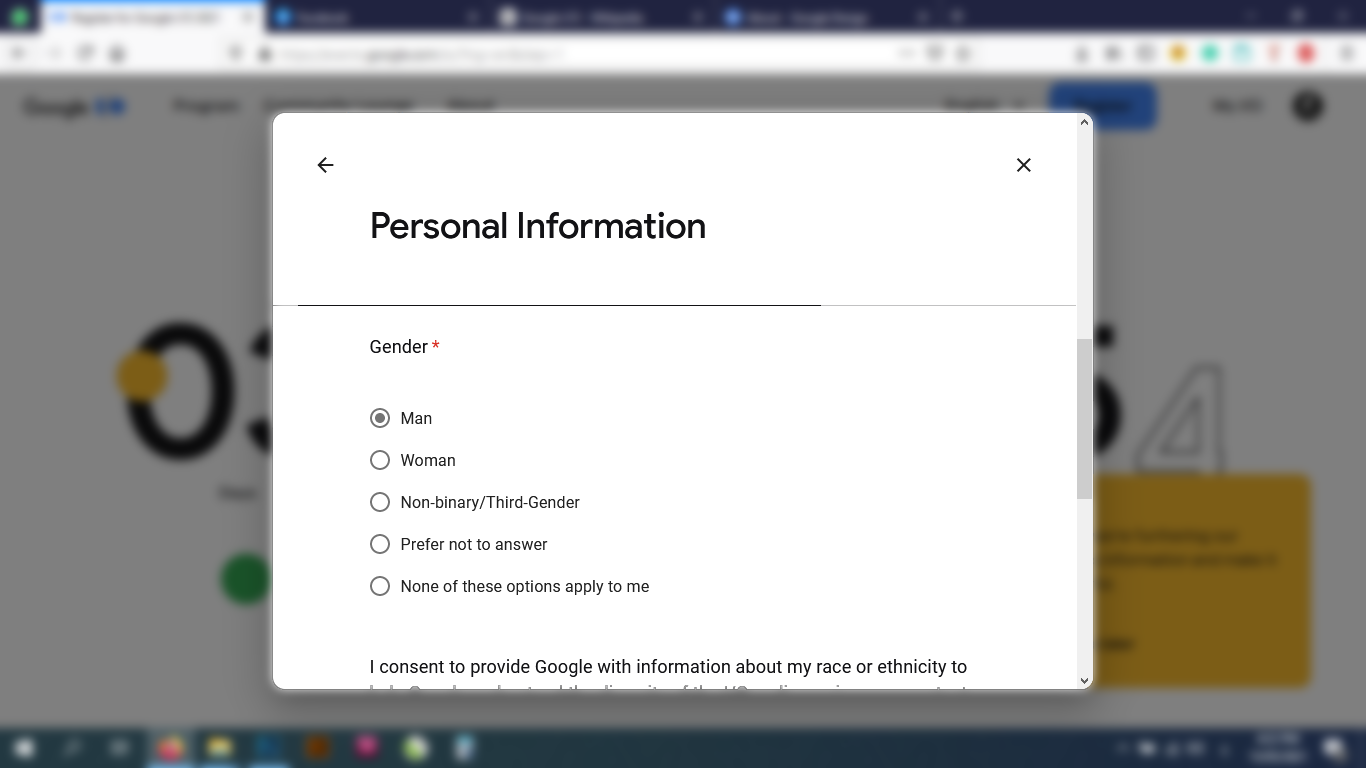1366x768 pixels.
Task: Click the blue button in the site header
Action: click(x=1102, y=106)
